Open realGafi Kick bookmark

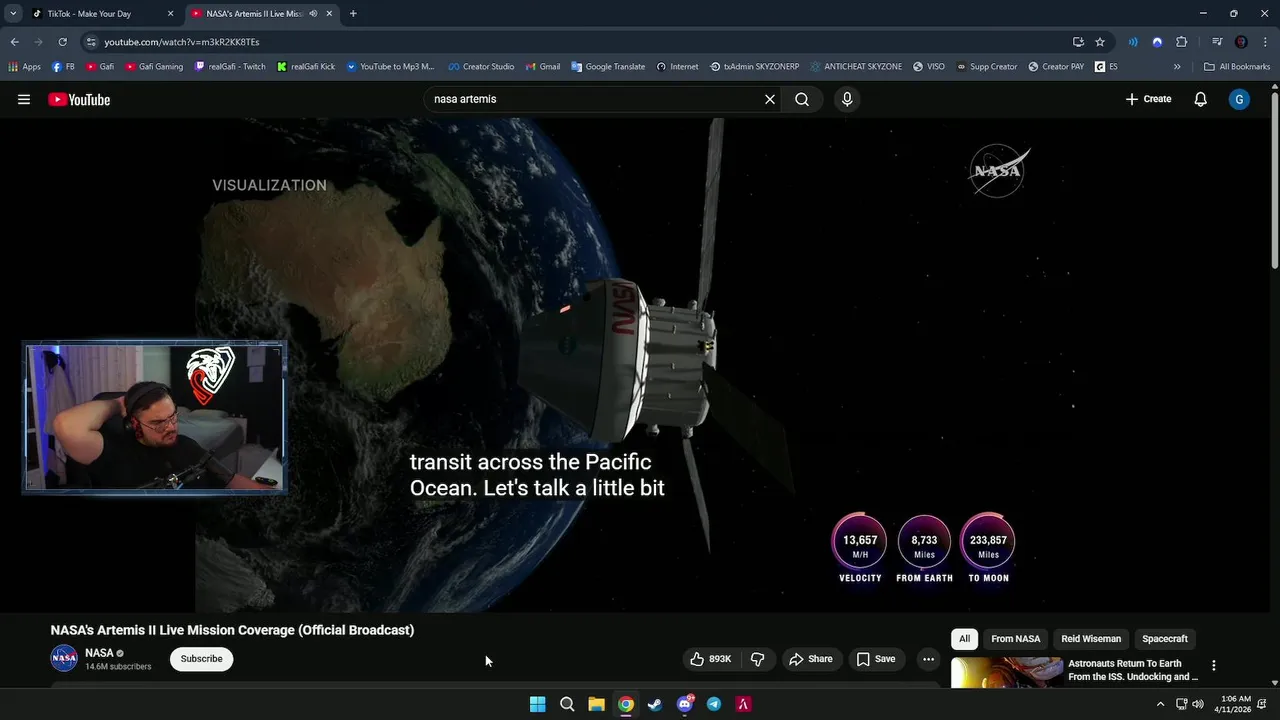click(306, 67)
